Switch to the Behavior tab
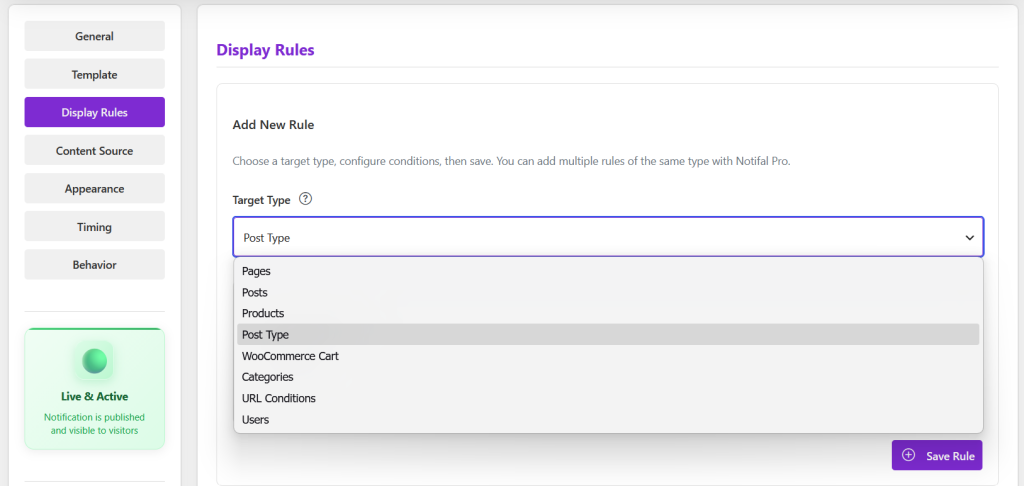 point(95,265)
